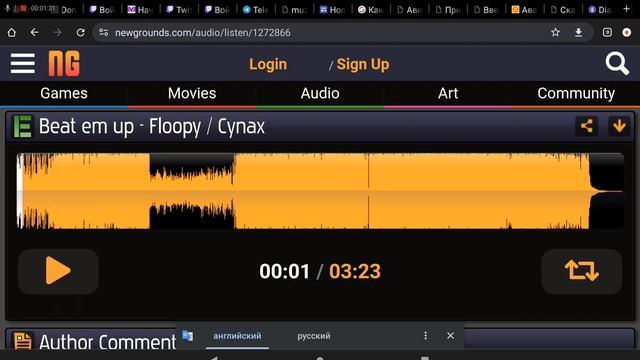The image size is (640, 360).
Task: Open the Community section
Action: tap(576, 93)
